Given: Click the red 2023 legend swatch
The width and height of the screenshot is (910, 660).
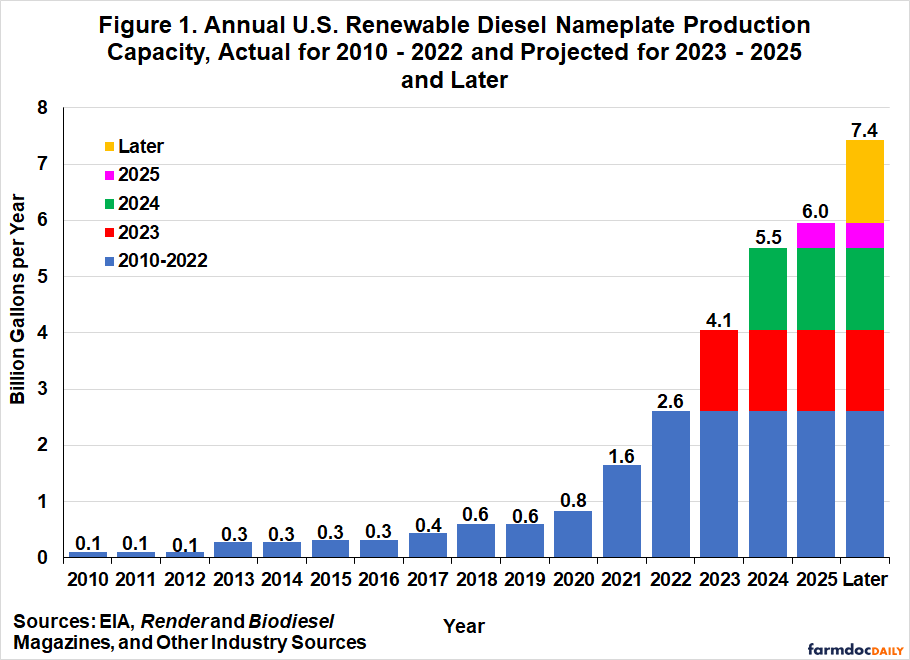Looking at the screenshot, I should 109,233.
